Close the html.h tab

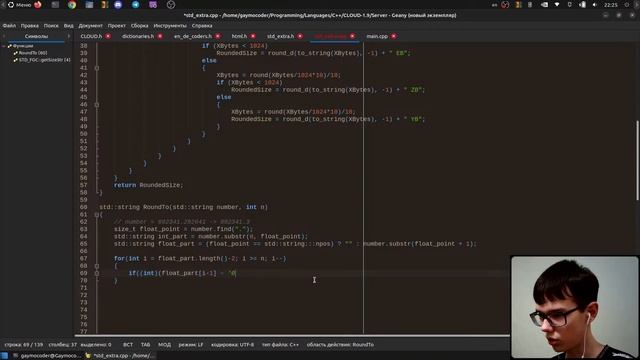[253, 36]
